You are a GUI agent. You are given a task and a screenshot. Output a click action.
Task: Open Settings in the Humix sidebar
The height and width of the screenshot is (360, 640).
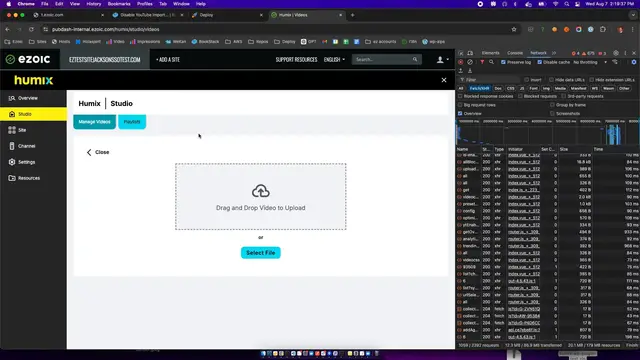tap(33, 162)
